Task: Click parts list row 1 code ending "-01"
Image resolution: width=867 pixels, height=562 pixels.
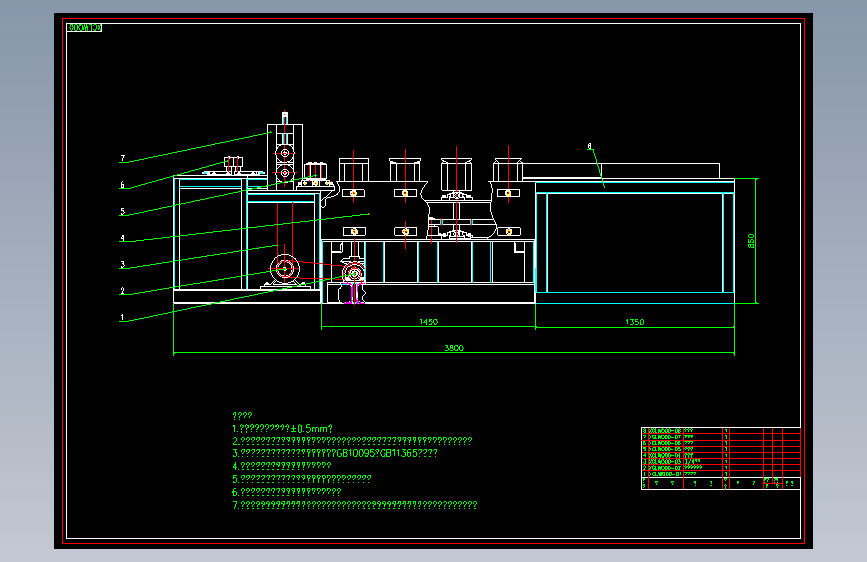Action: (665, 474)
